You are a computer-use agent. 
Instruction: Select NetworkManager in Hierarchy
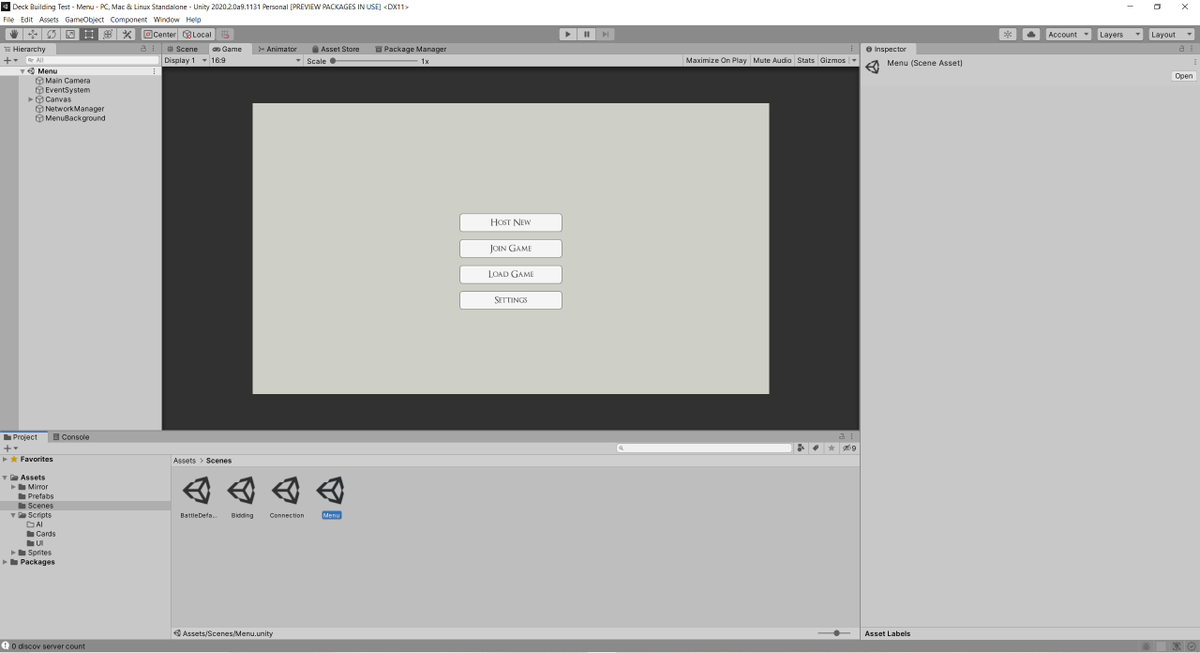(x=74, y=108)
